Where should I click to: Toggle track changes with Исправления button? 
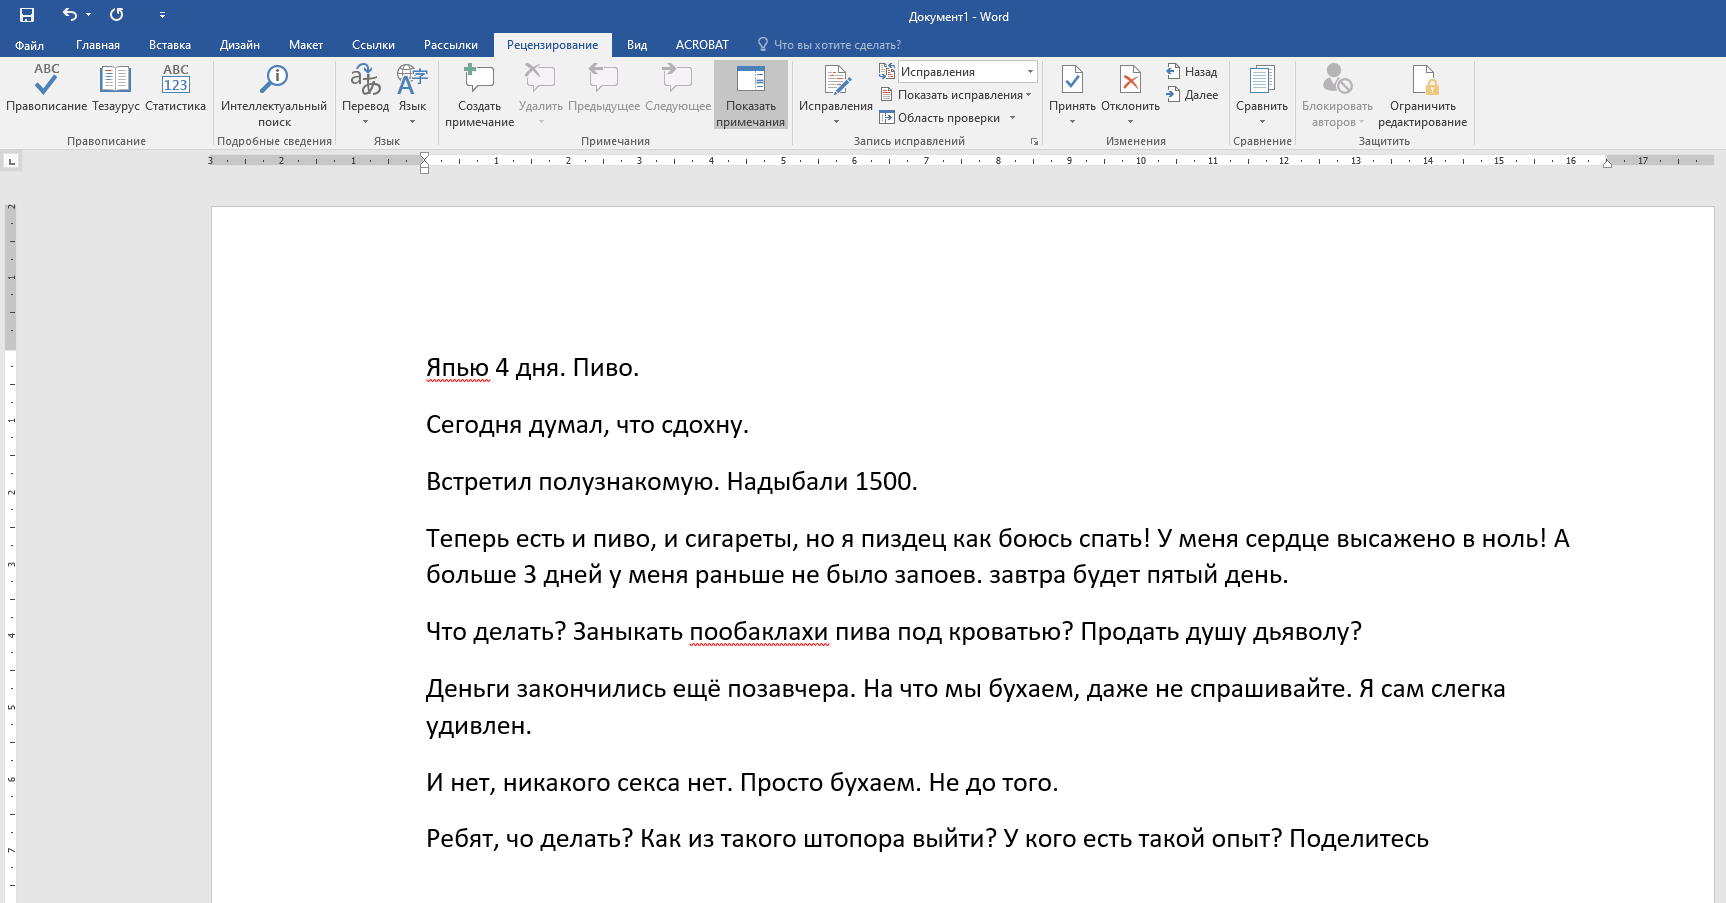click(x=835, y=82)
